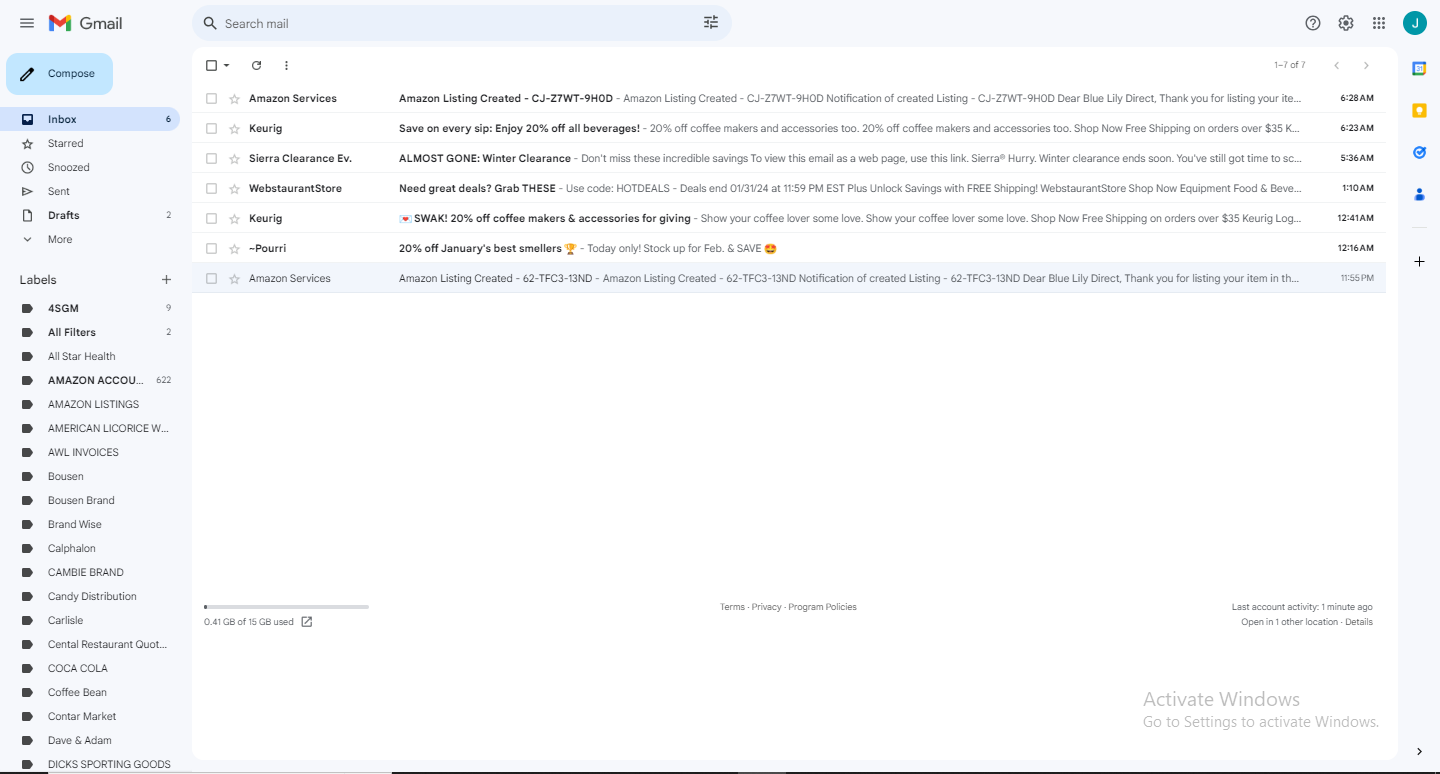
Task: Open the WebstaurantStore Need great deals email
Action: (789, 188)
